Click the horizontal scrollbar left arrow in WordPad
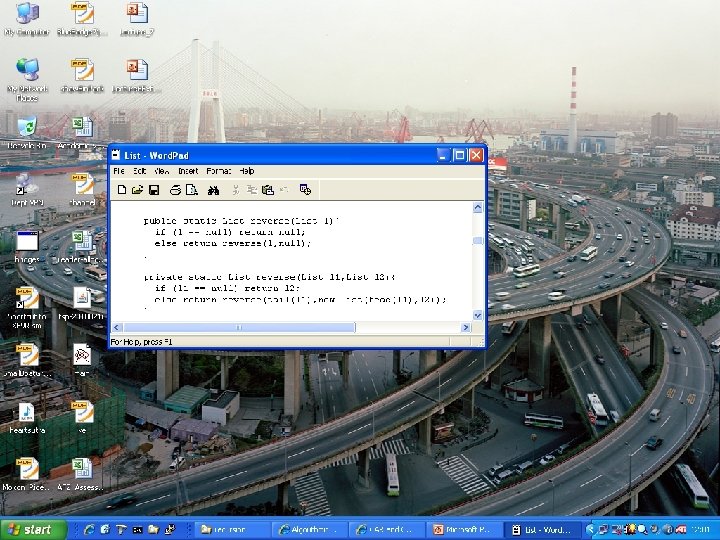The image size is (720, 540). (x=117, y=327)
